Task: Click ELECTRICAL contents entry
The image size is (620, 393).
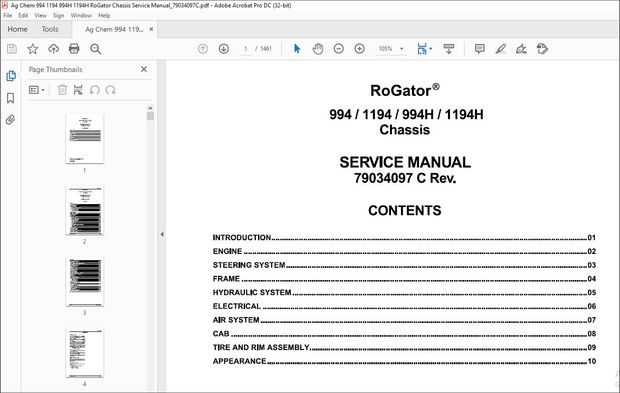Action: click(404, 306)
